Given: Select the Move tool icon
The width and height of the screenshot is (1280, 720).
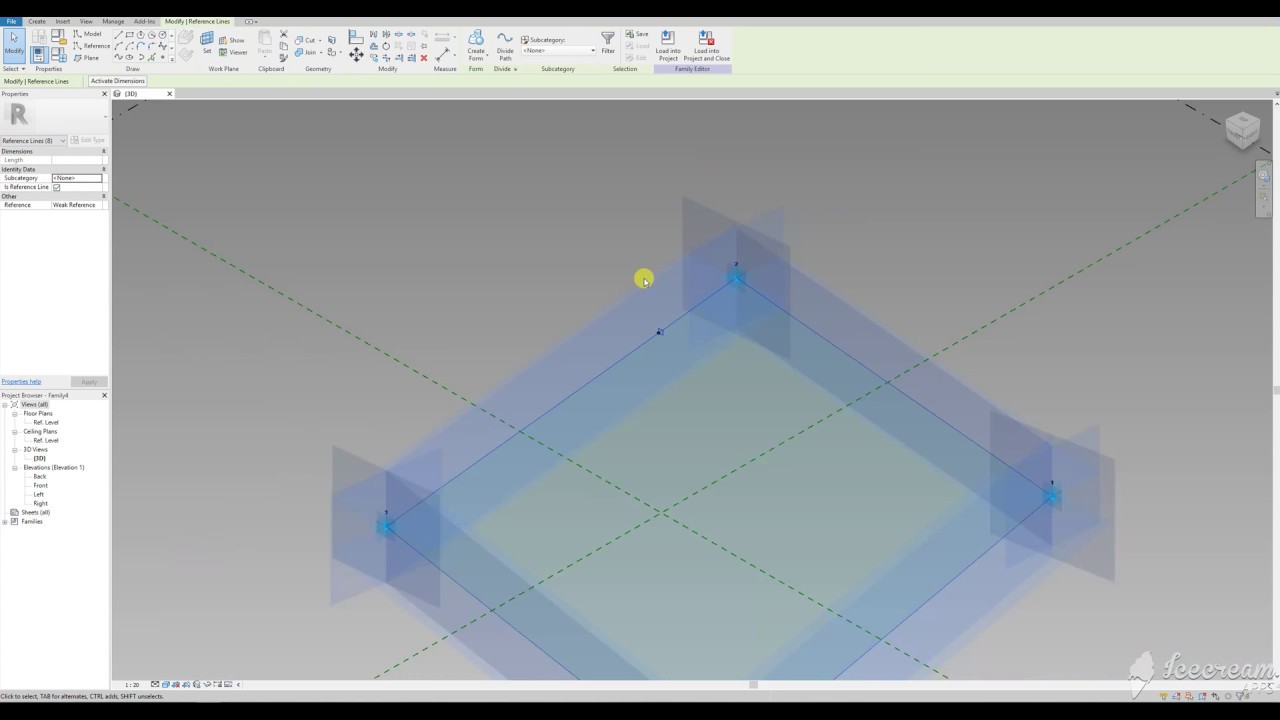Looking at the screenshot, I should pyautogui.click(x=356, y=55).
